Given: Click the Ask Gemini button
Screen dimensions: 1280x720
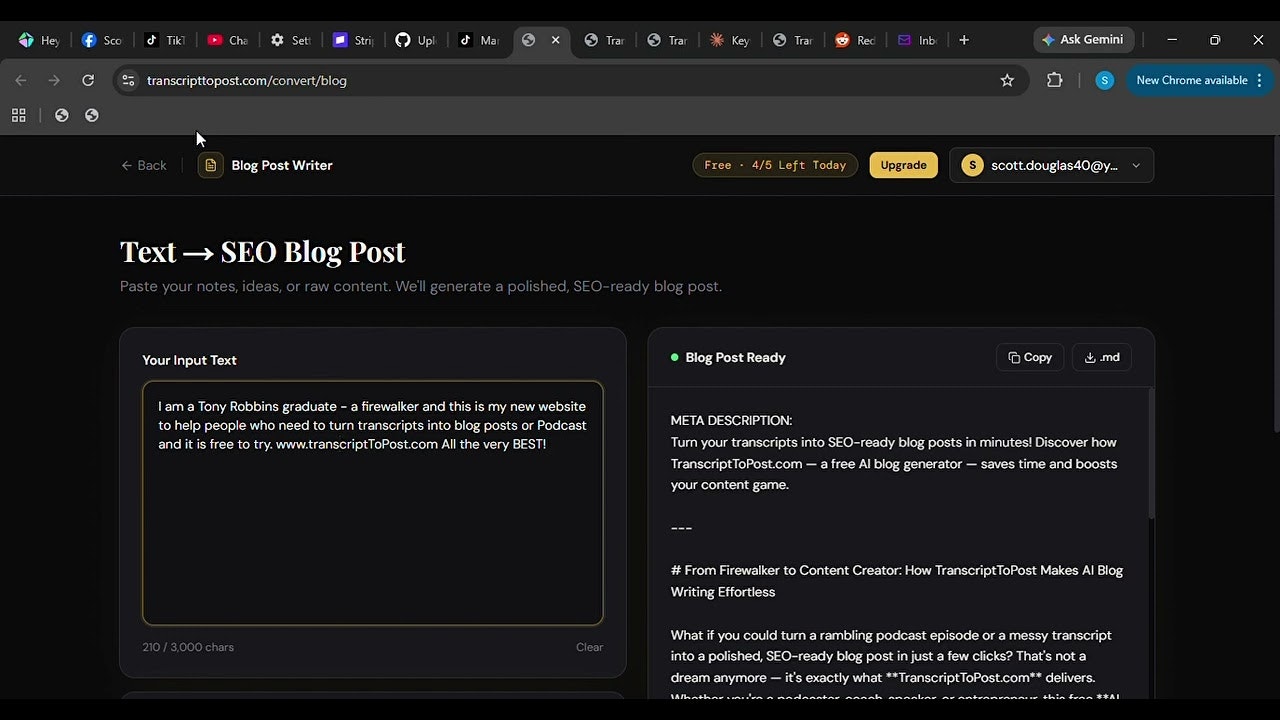Looking at the screenshot, I should click(1084, 40).
